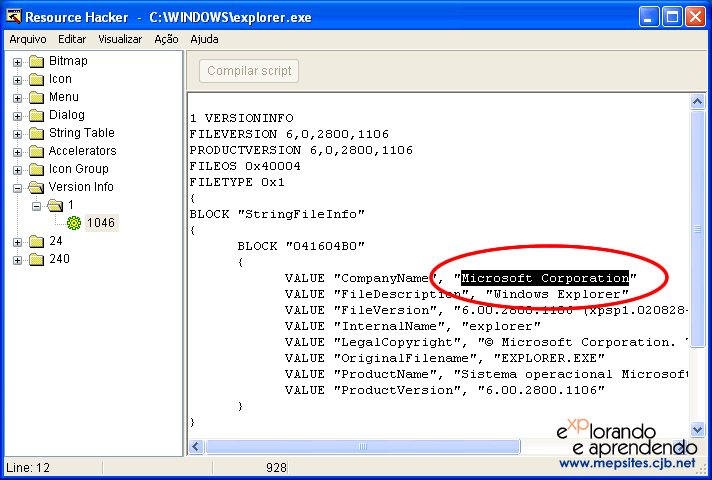Screen dimensions: 712x480
Task: Select the 1046 resource entry
Action: tap(101, 223)
